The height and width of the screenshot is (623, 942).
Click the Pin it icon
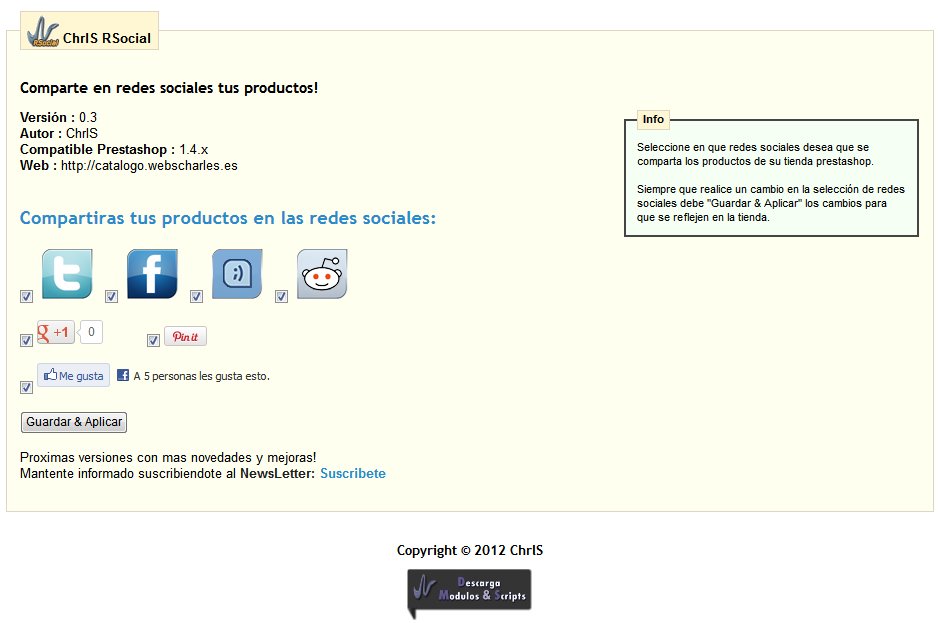pos(185,336)
